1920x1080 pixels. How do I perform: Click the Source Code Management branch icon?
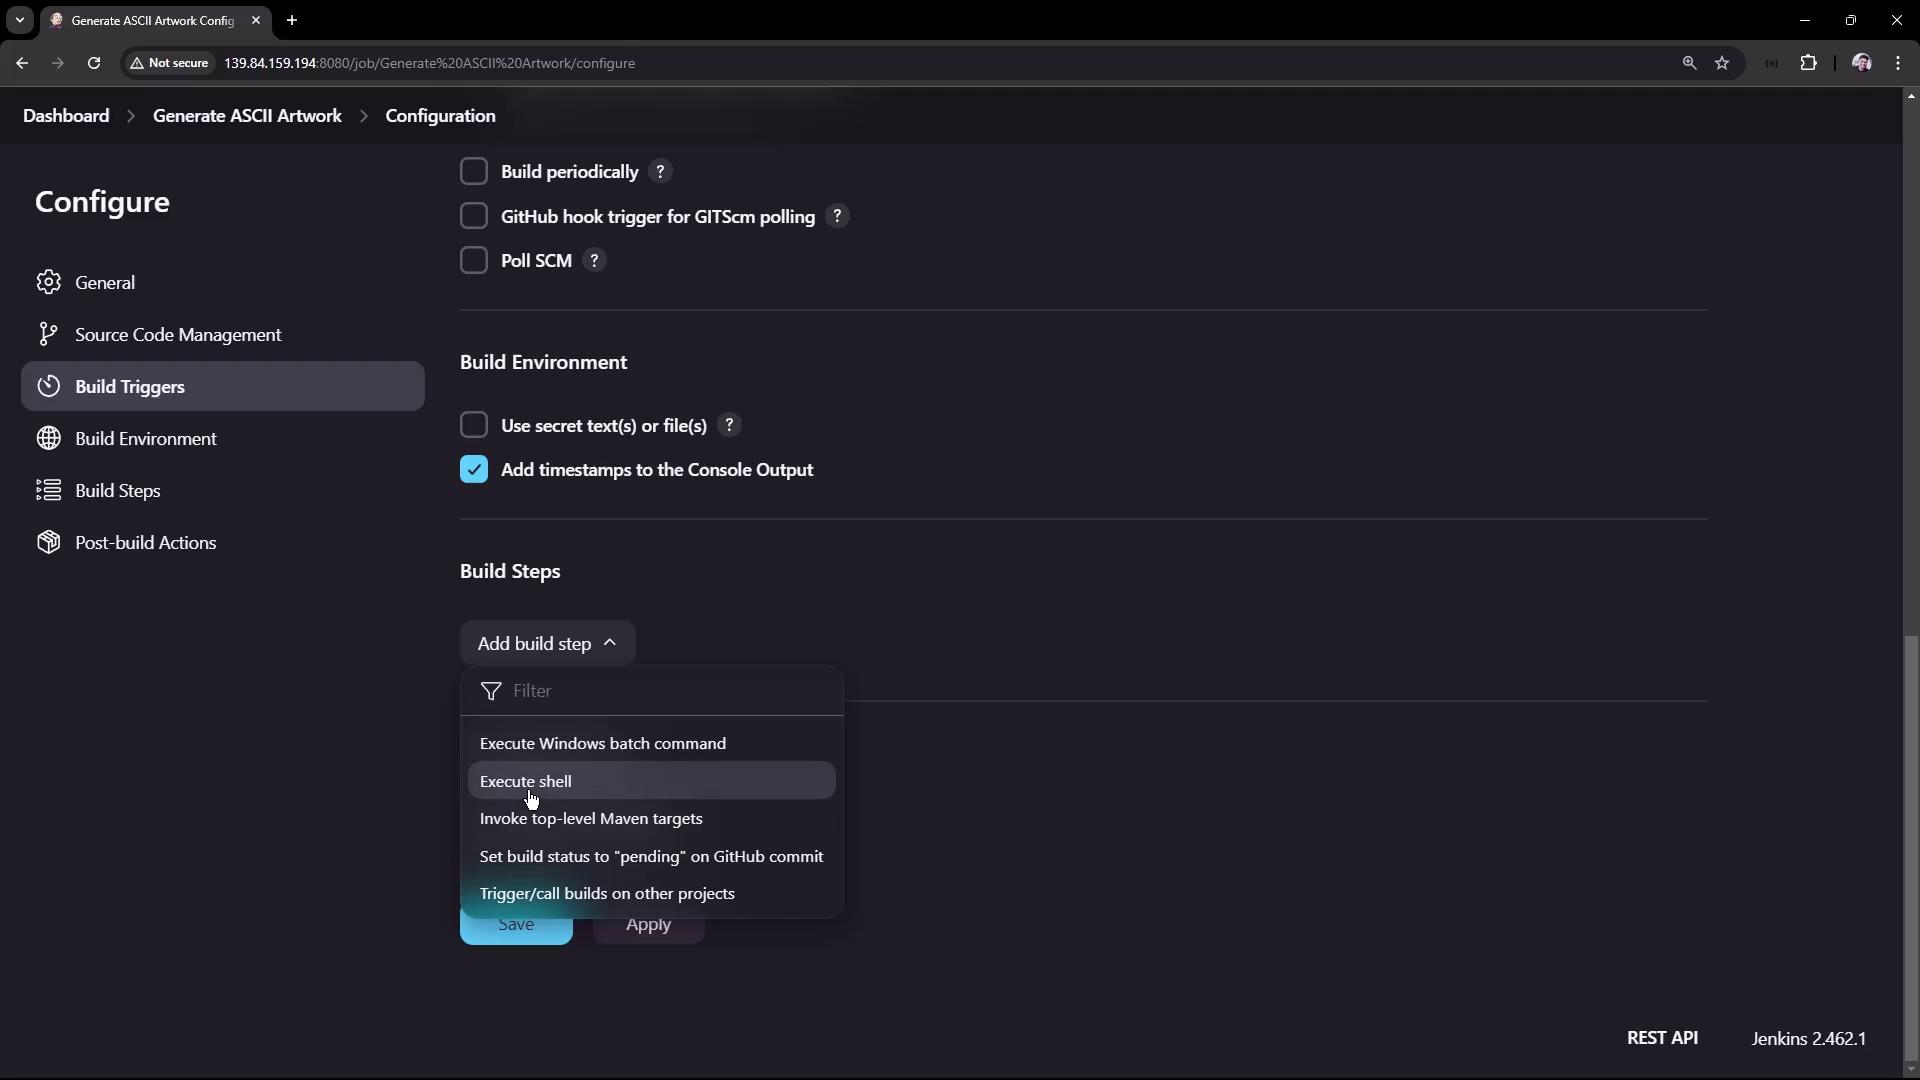[47, 334]
